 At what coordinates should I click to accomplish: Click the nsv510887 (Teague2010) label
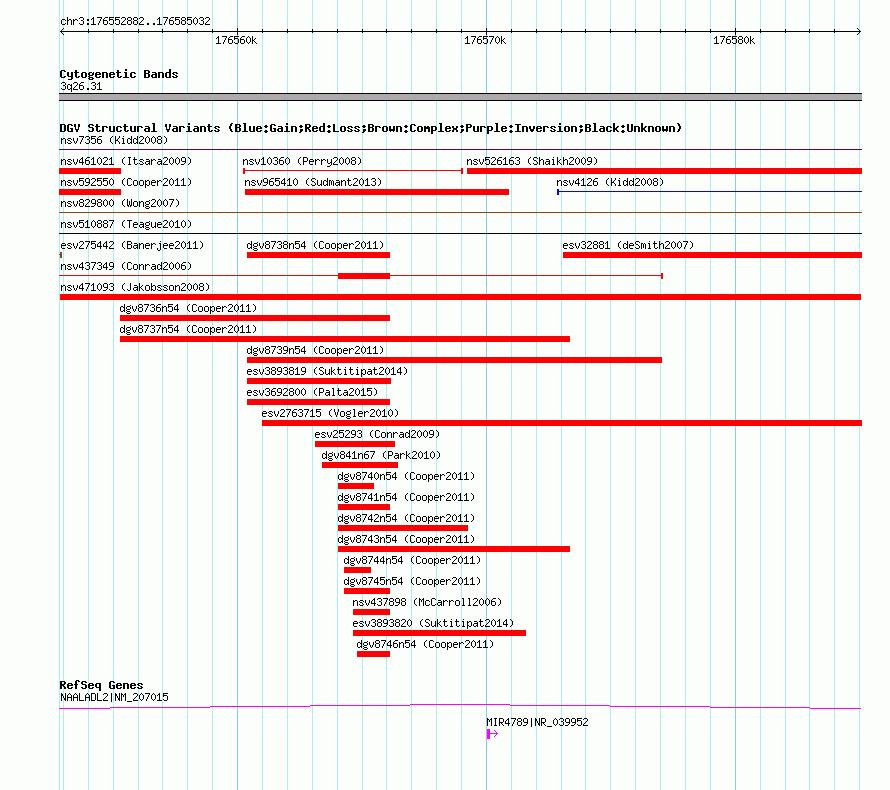click(126, 224)
